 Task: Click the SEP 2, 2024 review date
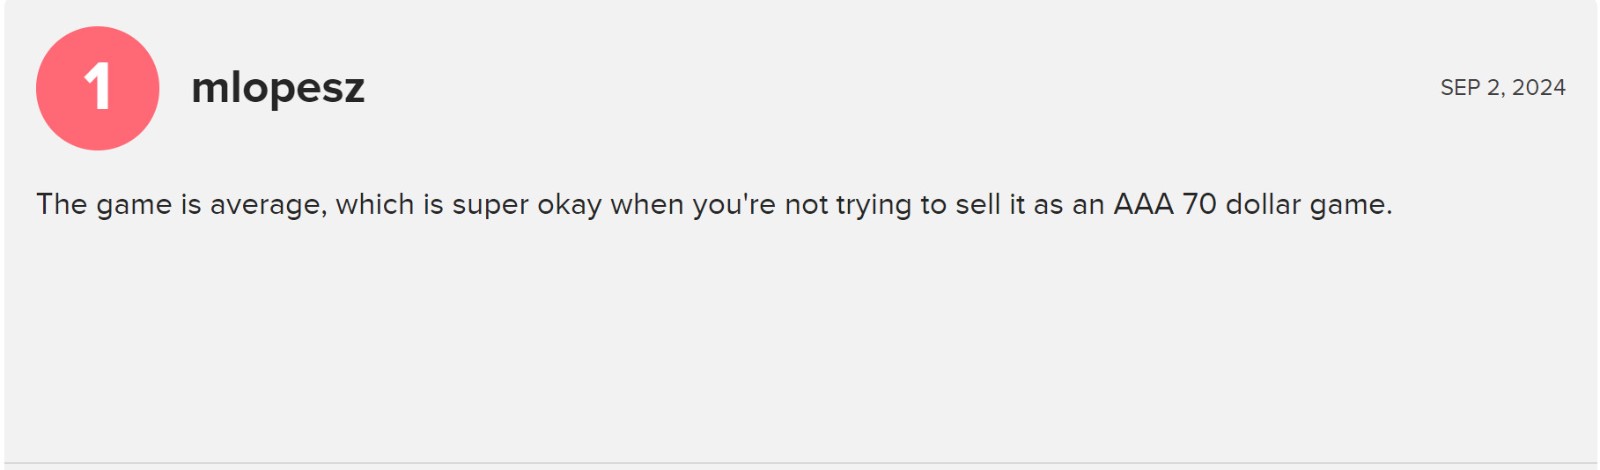pos(1502,88)
